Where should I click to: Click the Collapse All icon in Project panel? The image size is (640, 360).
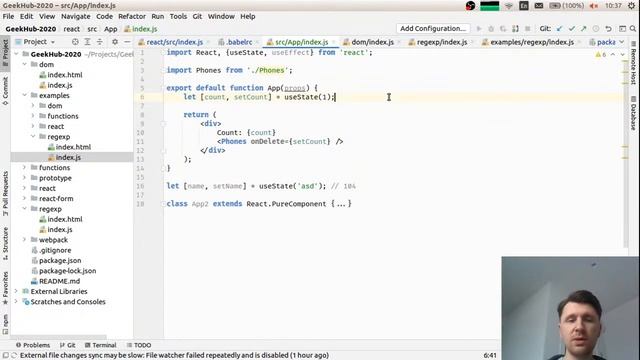tap(100, 42)
